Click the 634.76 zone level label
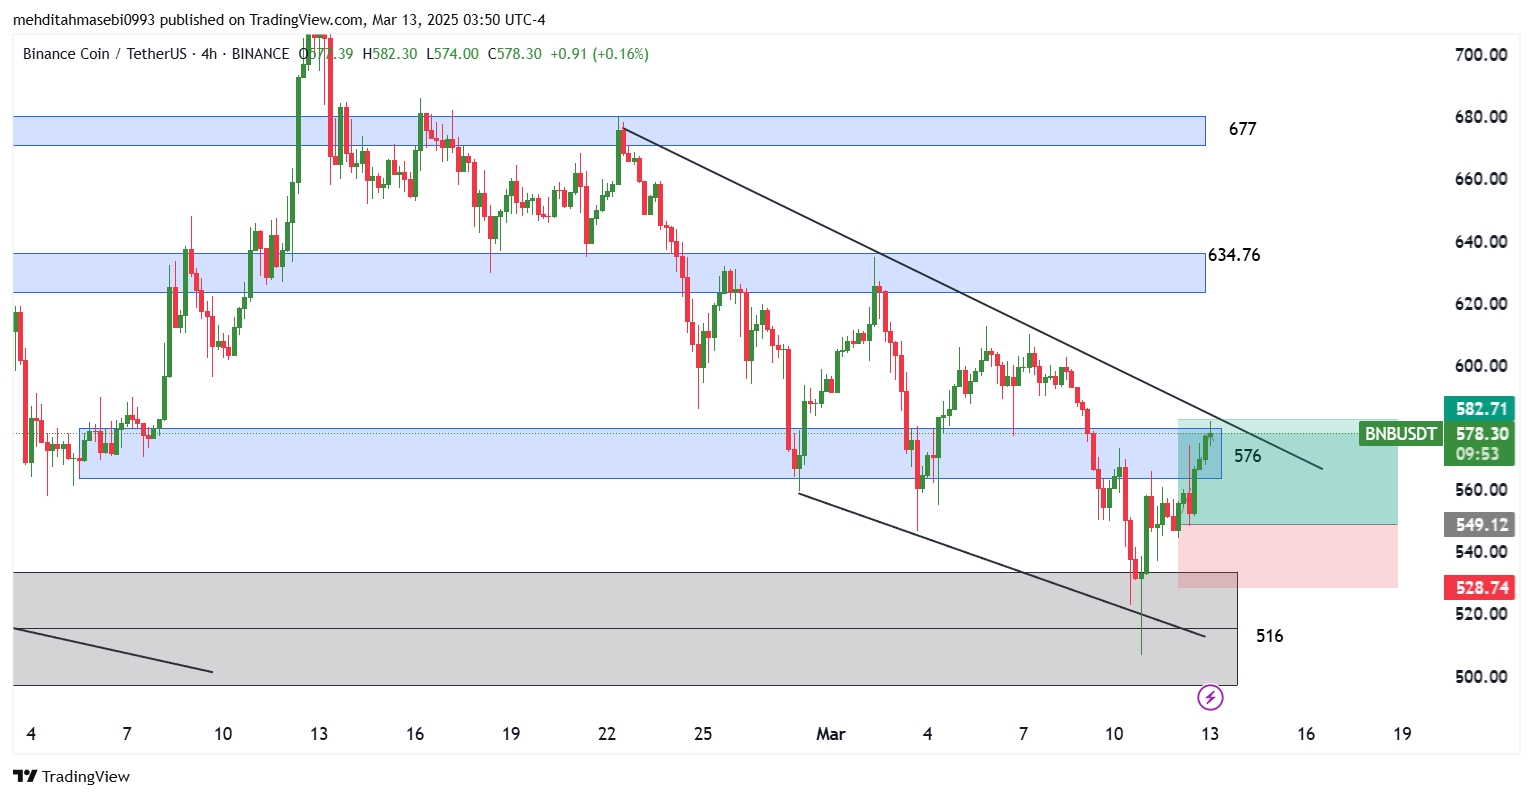1533x798 pixels. pyautogui.click(x=1234, y=255)
